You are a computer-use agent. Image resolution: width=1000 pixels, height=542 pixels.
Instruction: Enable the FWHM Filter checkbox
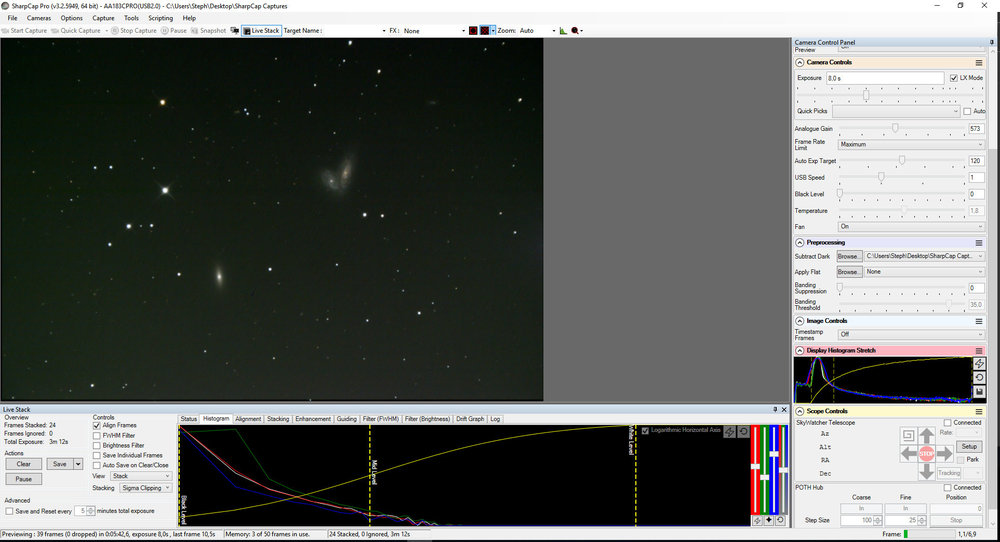pyautogui.click(x=97, y=436)
